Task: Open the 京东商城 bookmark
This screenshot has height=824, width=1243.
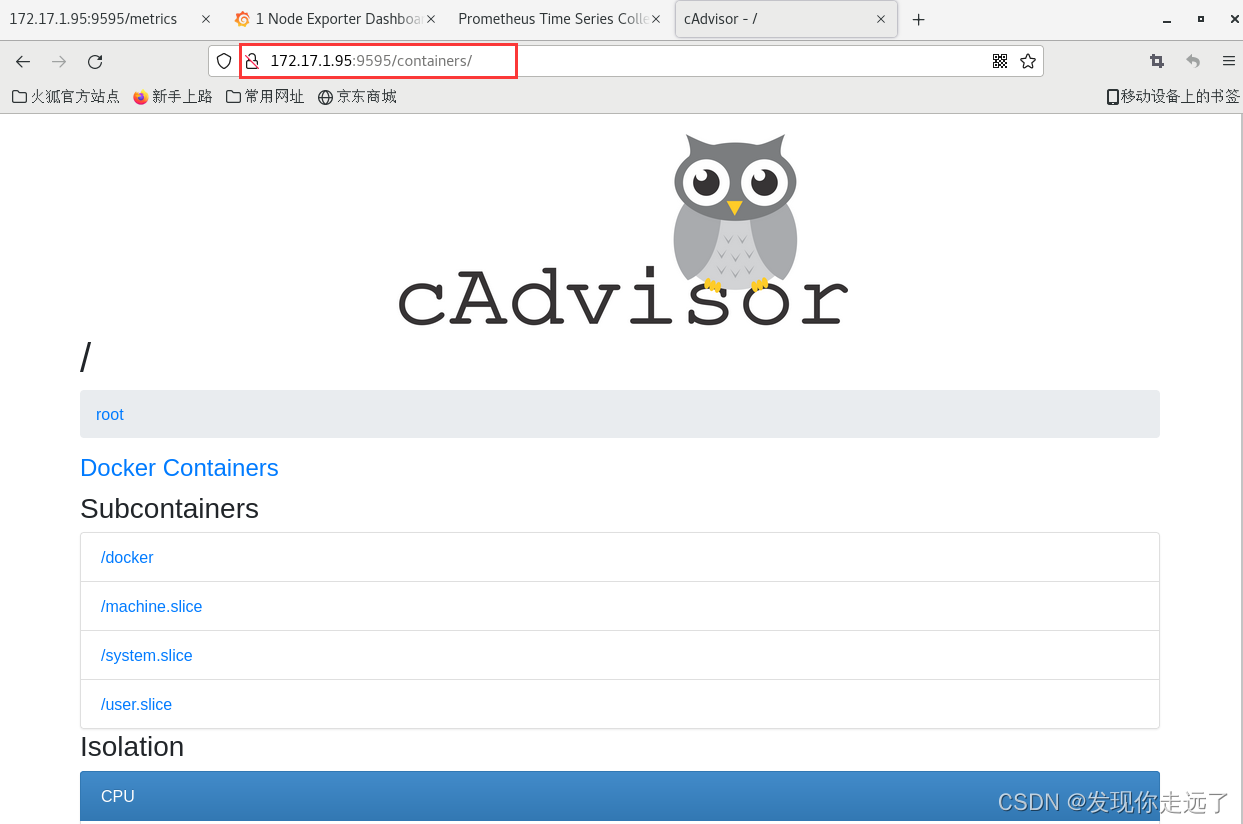Action: pyautogui.click(x=357, y=97)
